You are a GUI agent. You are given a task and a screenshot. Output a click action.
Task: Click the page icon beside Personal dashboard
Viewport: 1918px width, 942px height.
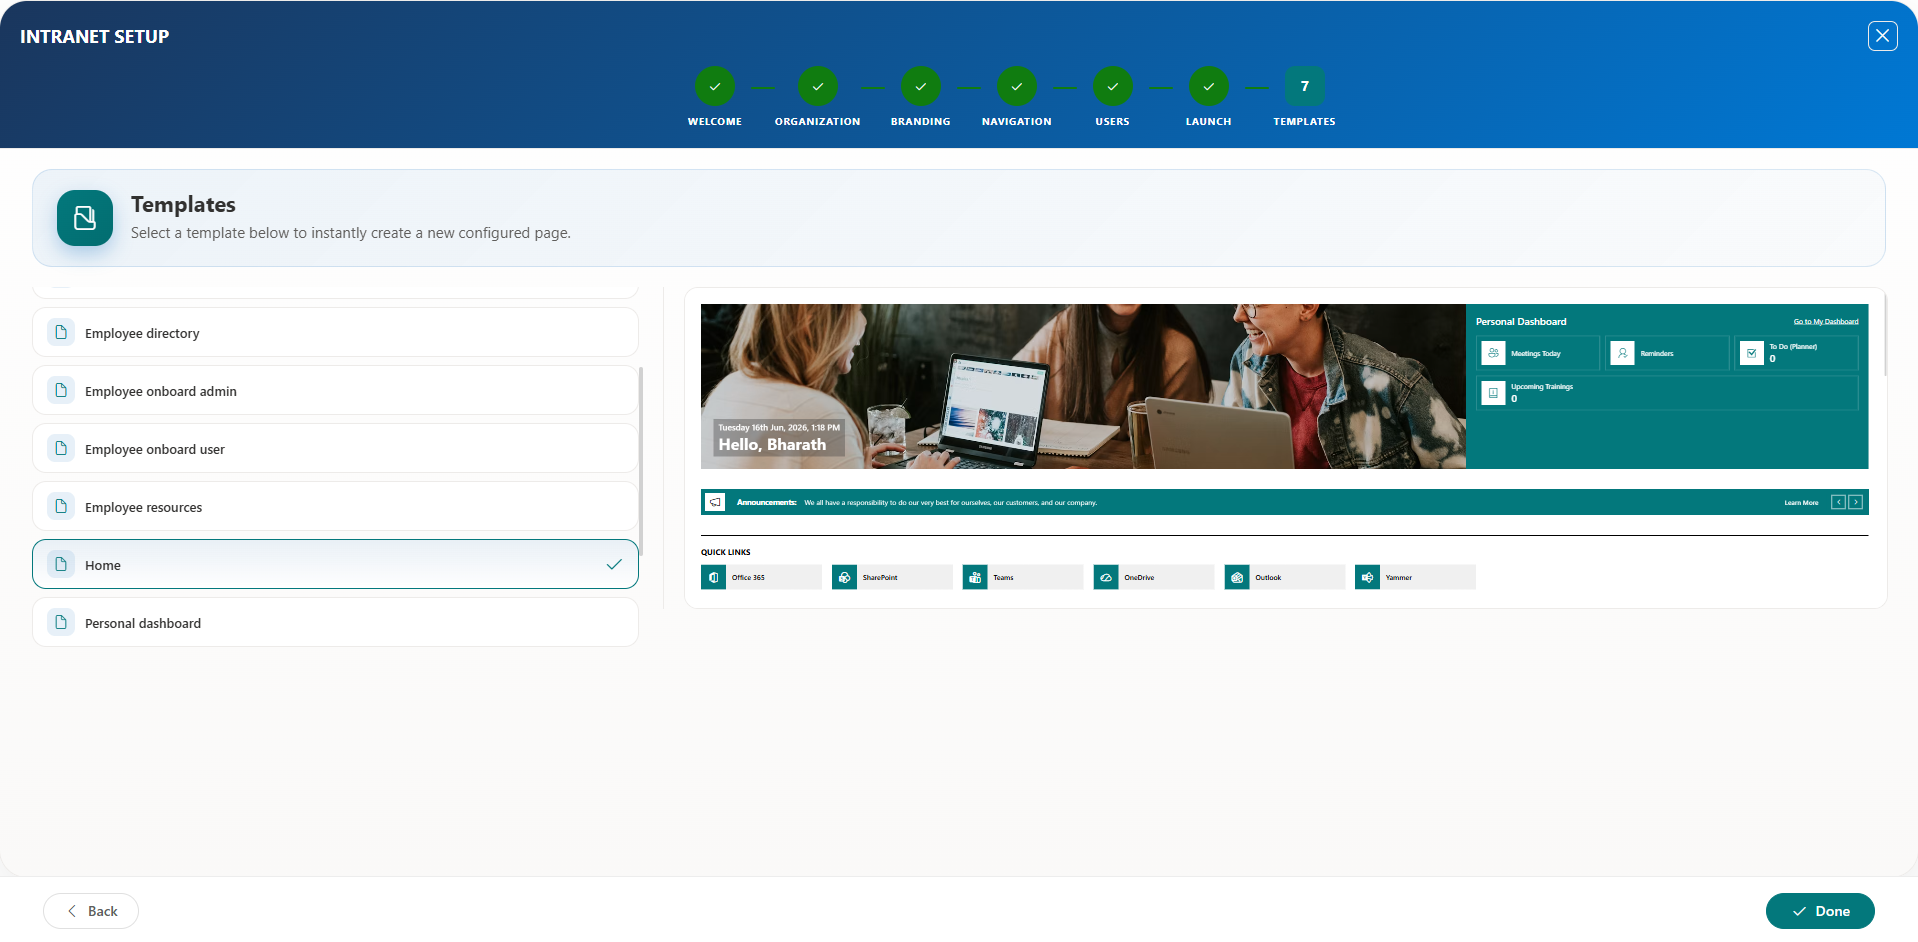coord(61,622)
